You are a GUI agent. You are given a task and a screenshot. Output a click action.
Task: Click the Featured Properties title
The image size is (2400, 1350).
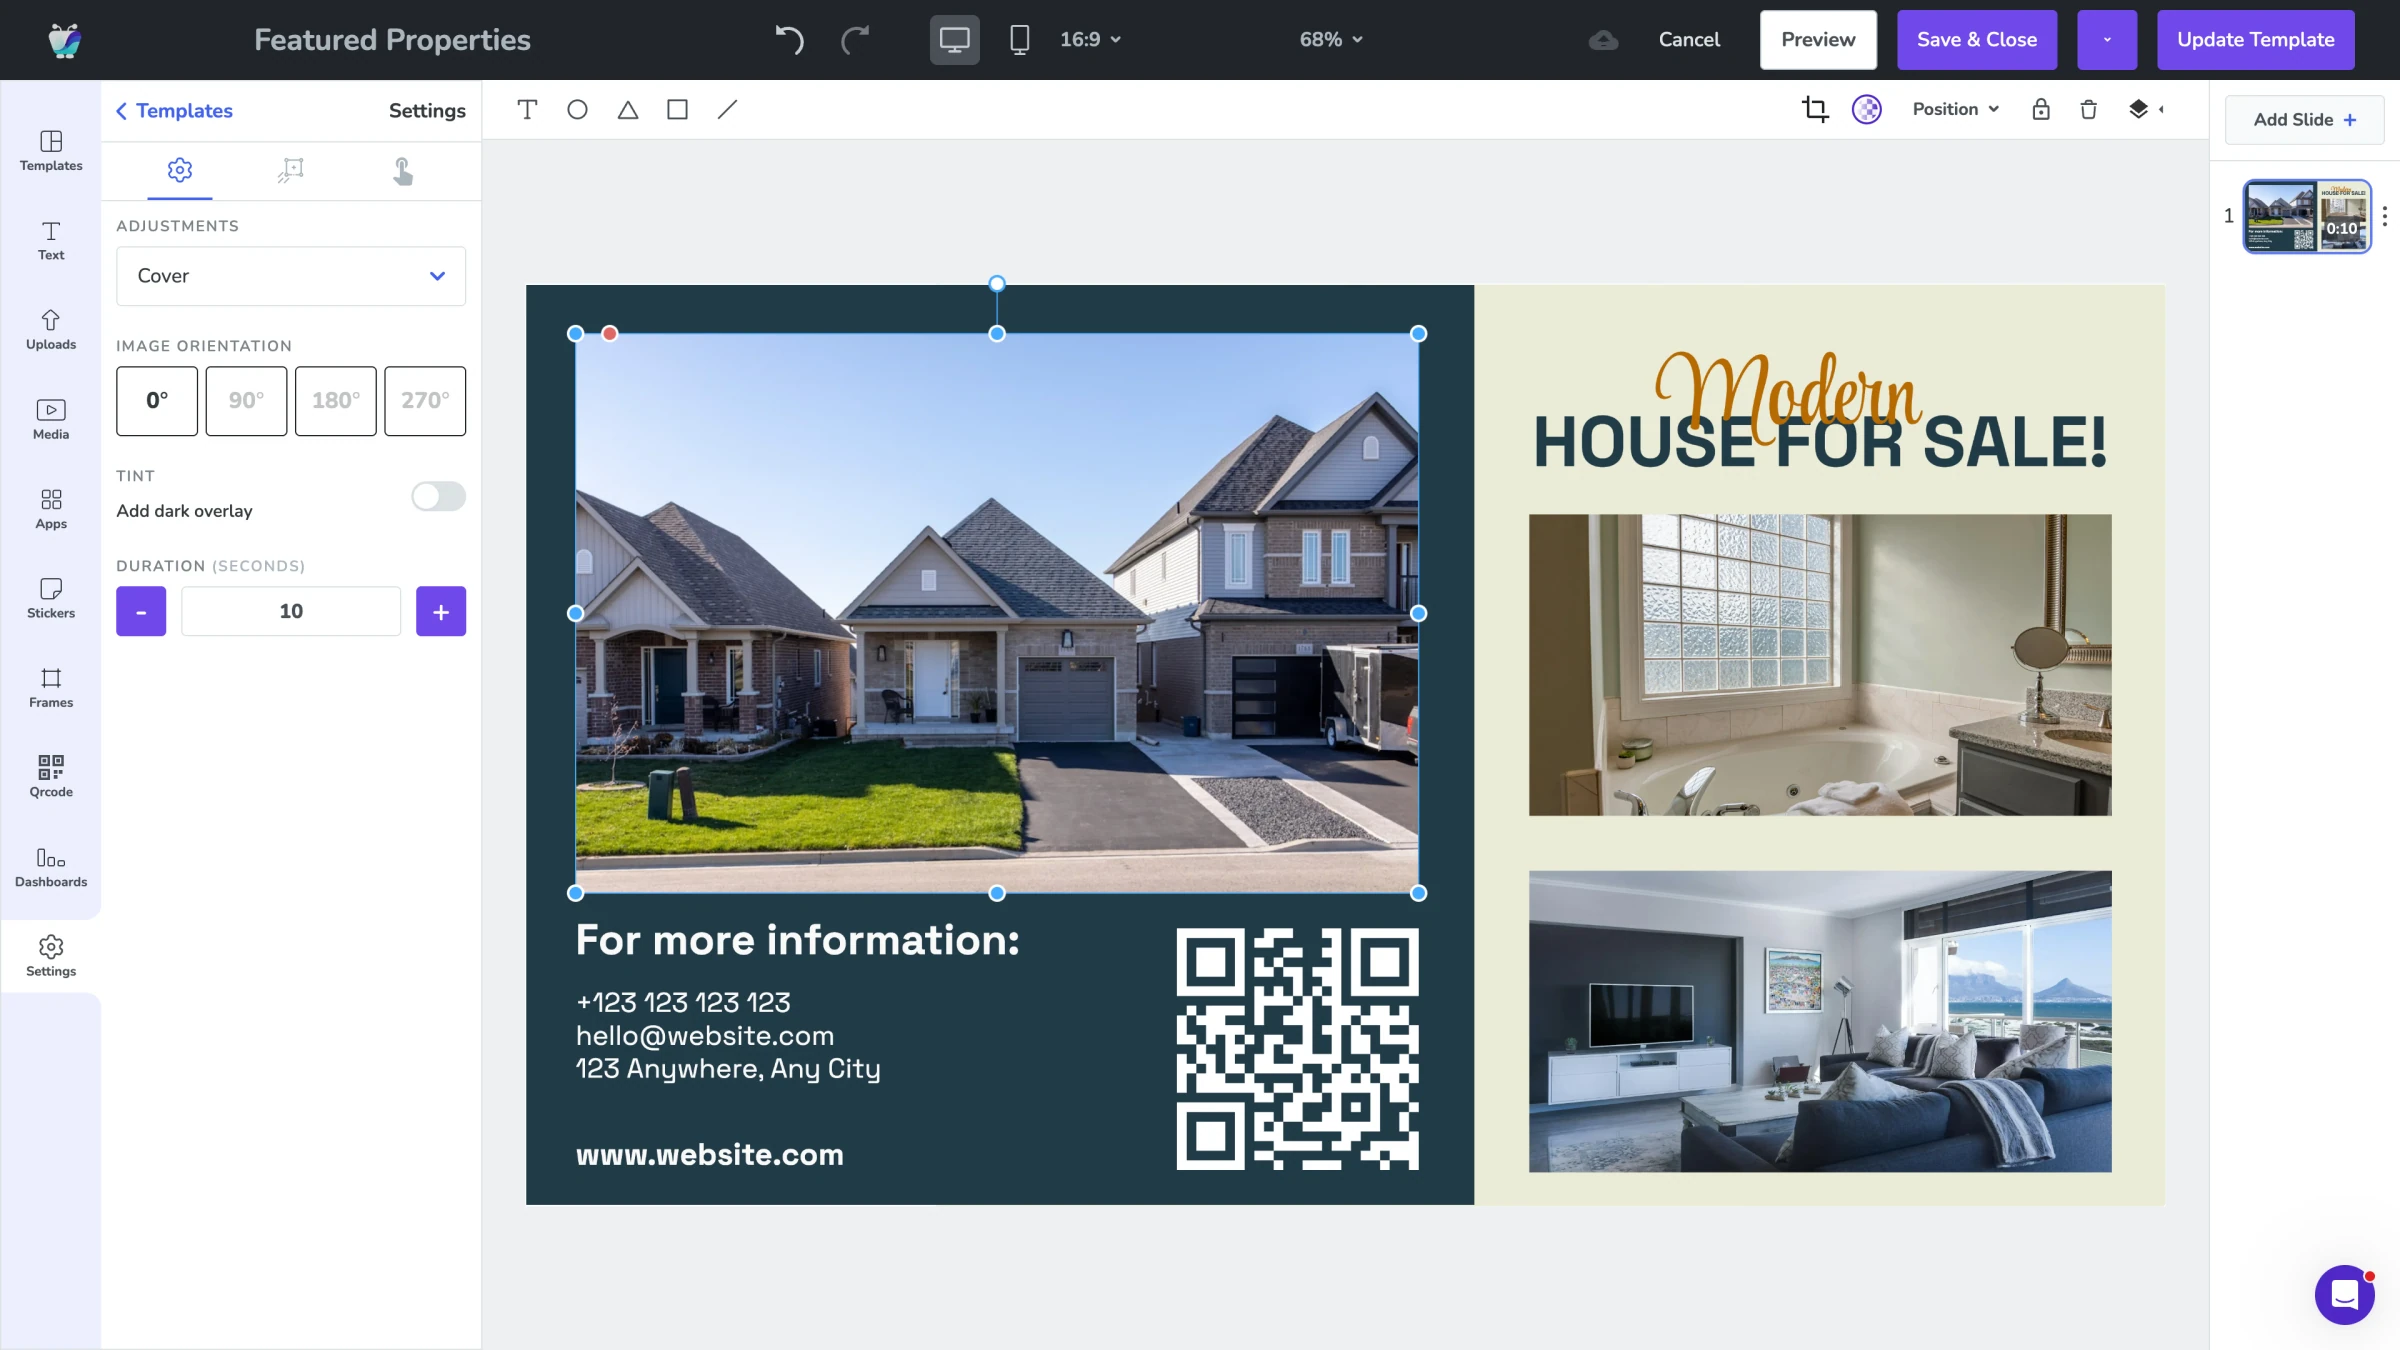[x=392, y=40]
